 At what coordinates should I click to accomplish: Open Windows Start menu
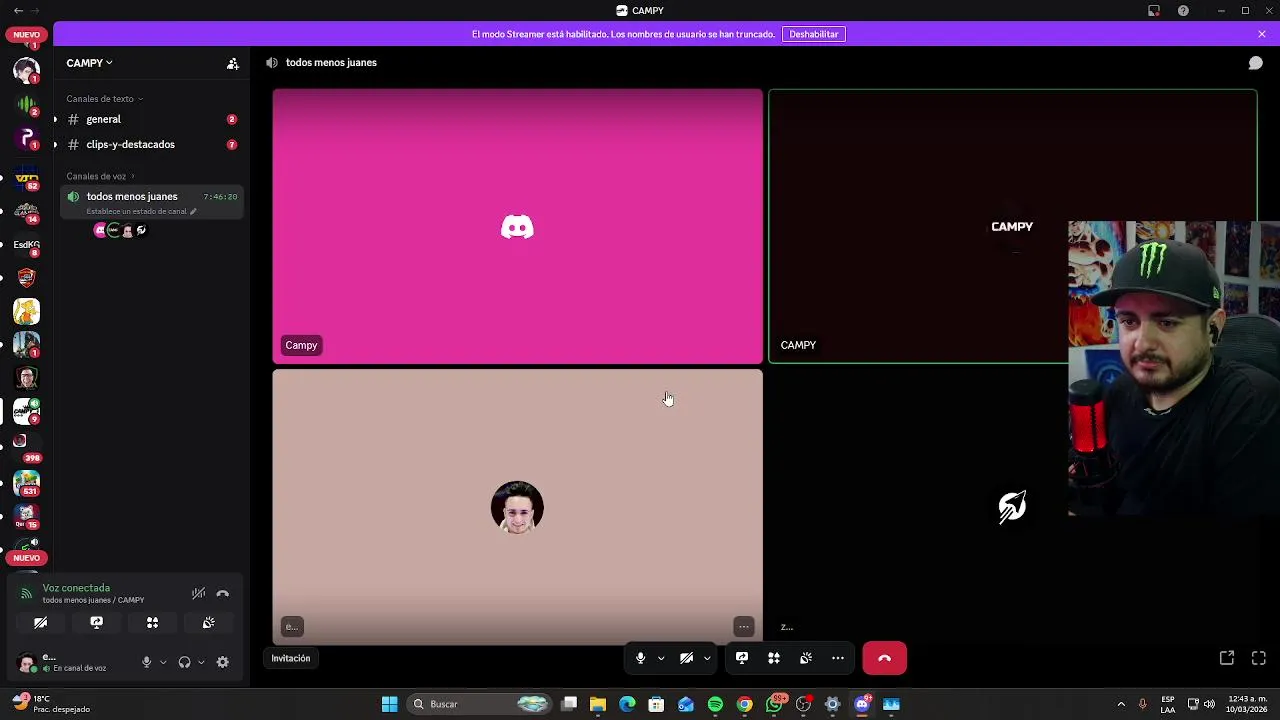coord(389,704)
